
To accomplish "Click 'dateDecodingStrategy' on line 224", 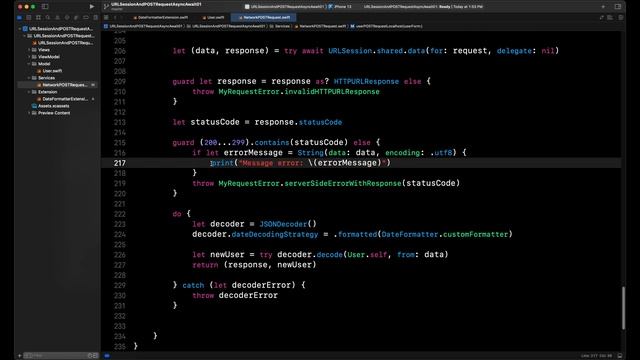I will 275,234.
